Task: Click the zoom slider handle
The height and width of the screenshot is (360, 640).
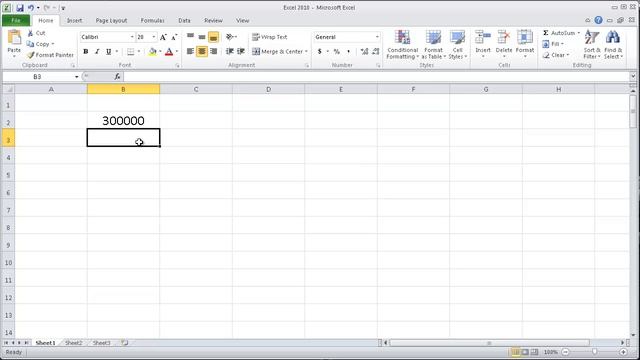Action: coord(595,352)
